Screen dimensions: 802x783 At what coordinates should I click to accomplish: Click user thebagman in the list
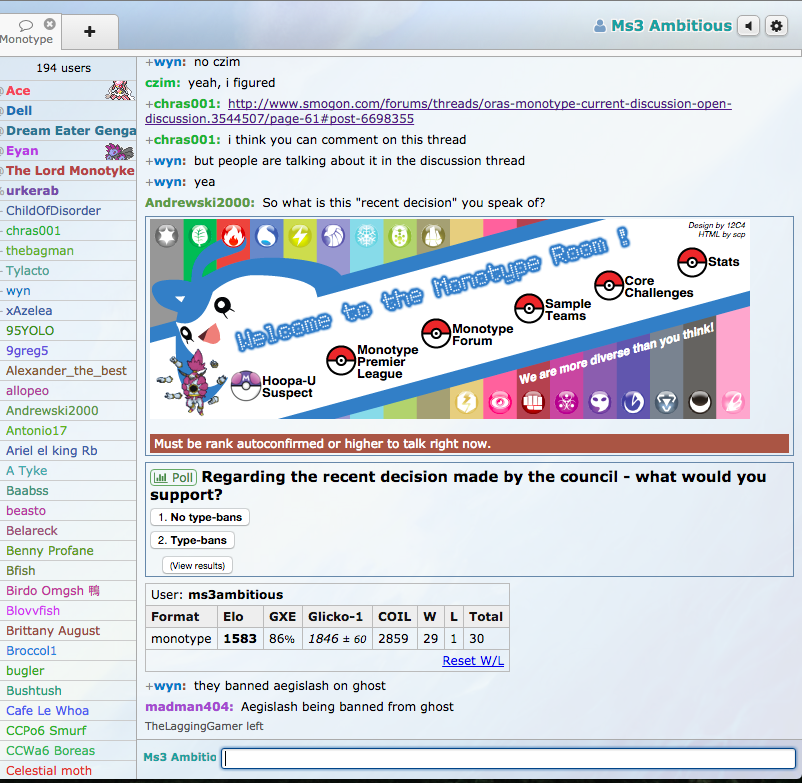click(68, 250)
